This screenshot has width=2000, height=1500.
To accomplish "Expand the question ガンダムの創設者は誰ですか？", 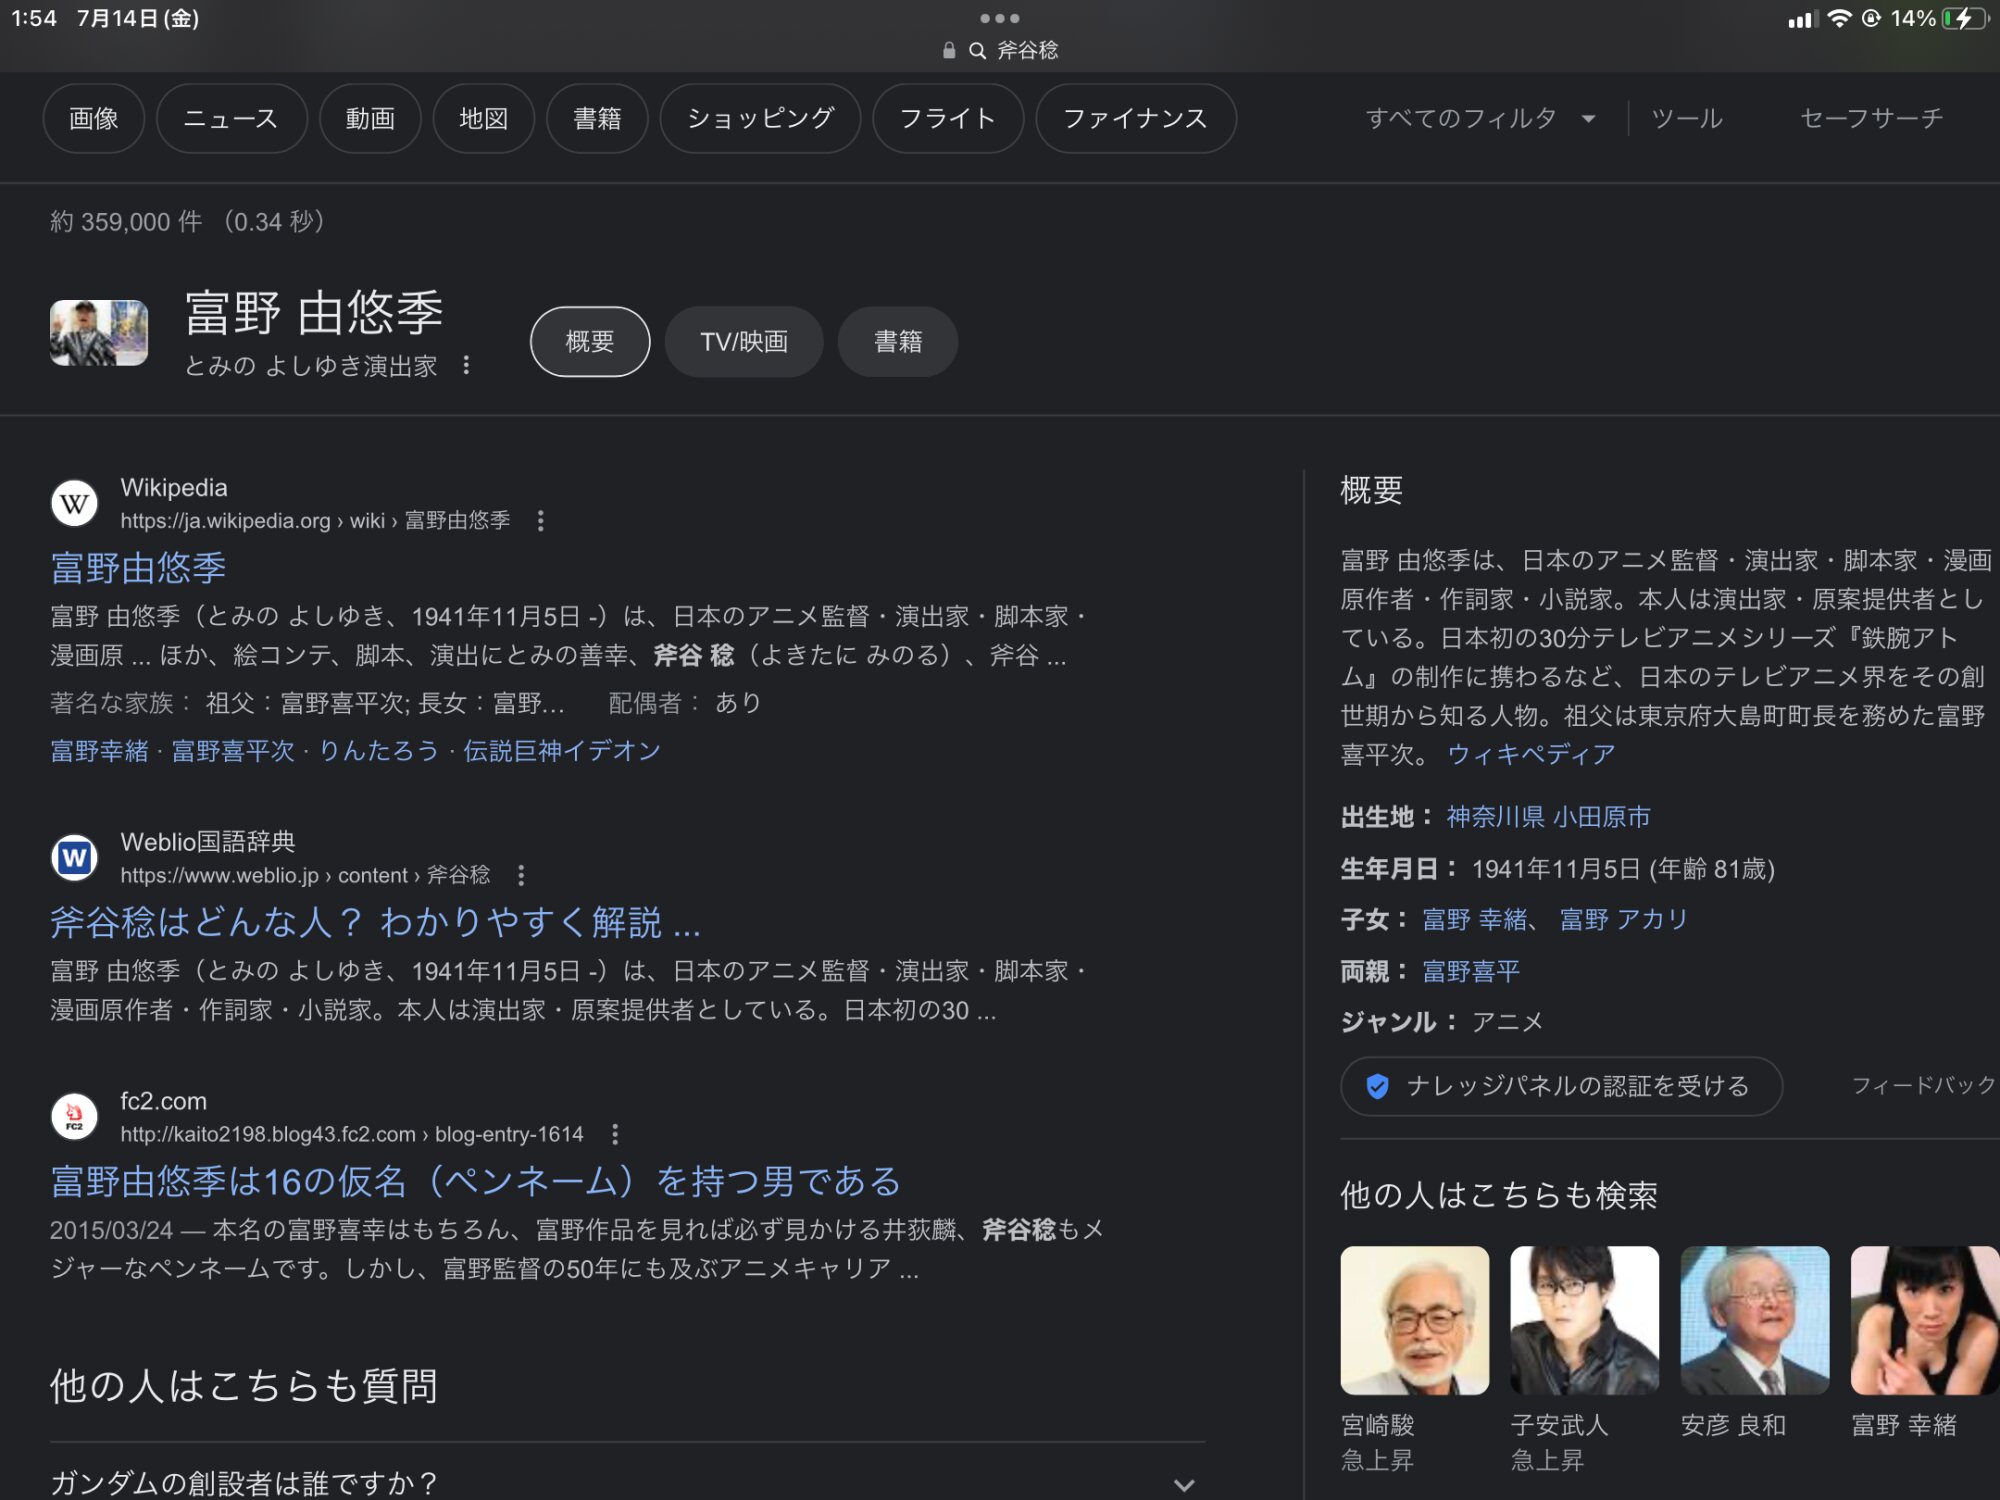I will coord(627,1483).
